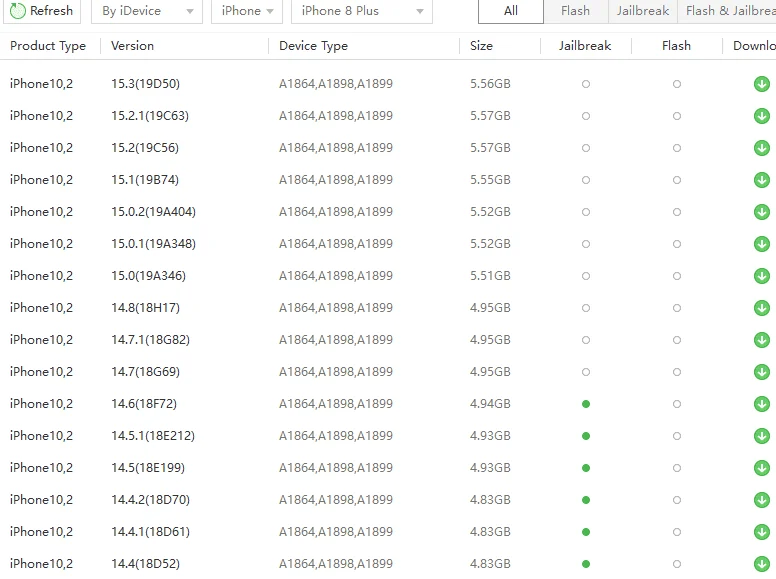Select jailbreak radio for version 15.3(19D50)
The width and height of the screenshot is (776, 579).
586,84
